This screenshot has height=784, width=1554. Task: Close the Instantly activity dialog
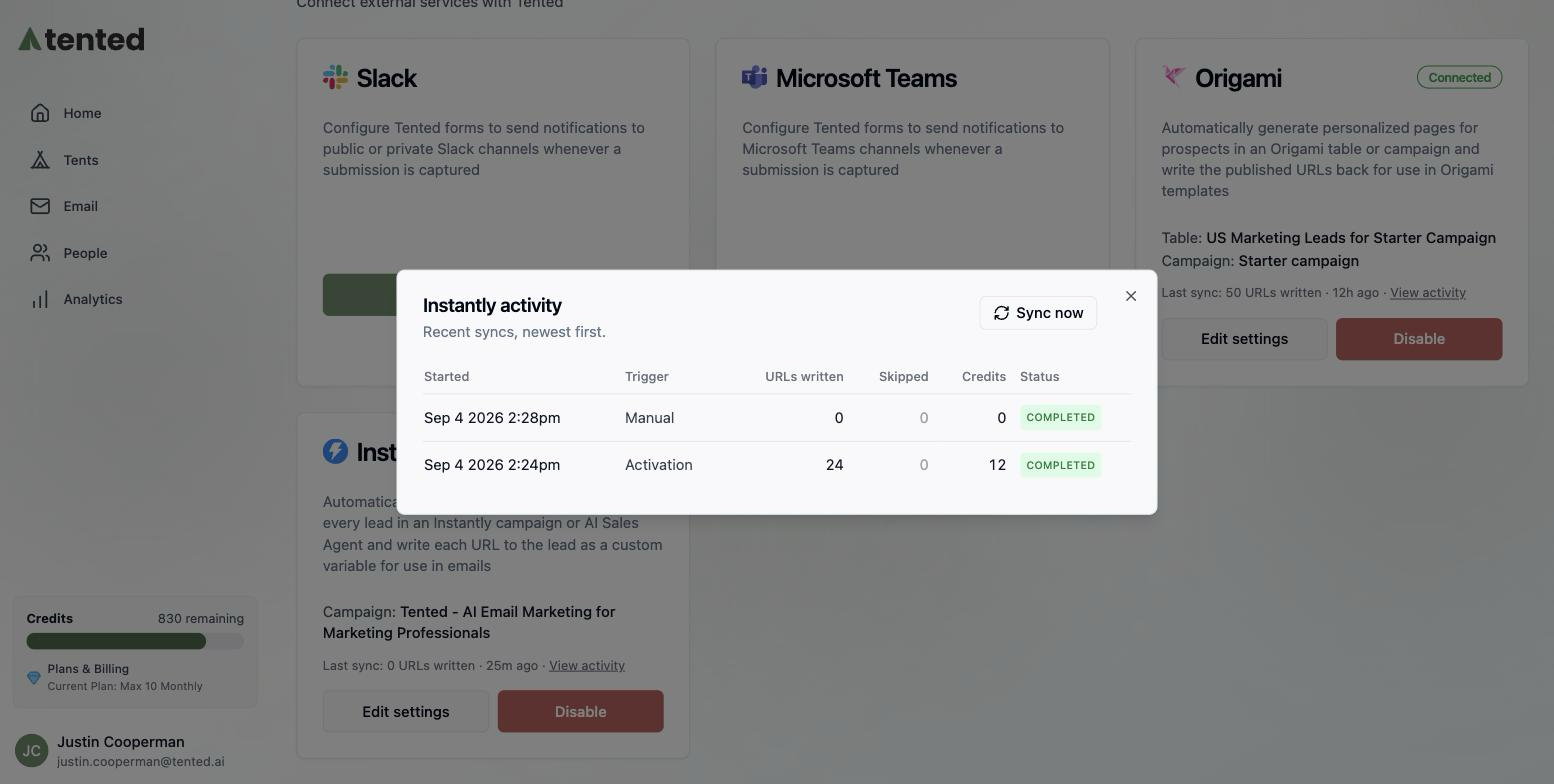point(1131,296)
